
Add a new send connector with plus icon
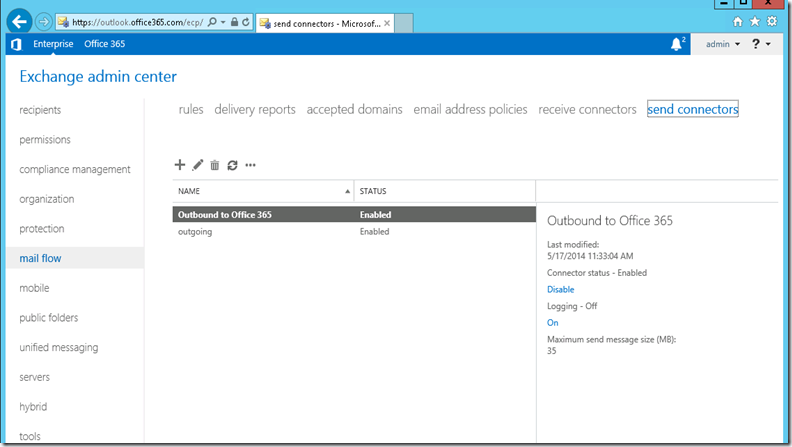click(x=180, y=165)
